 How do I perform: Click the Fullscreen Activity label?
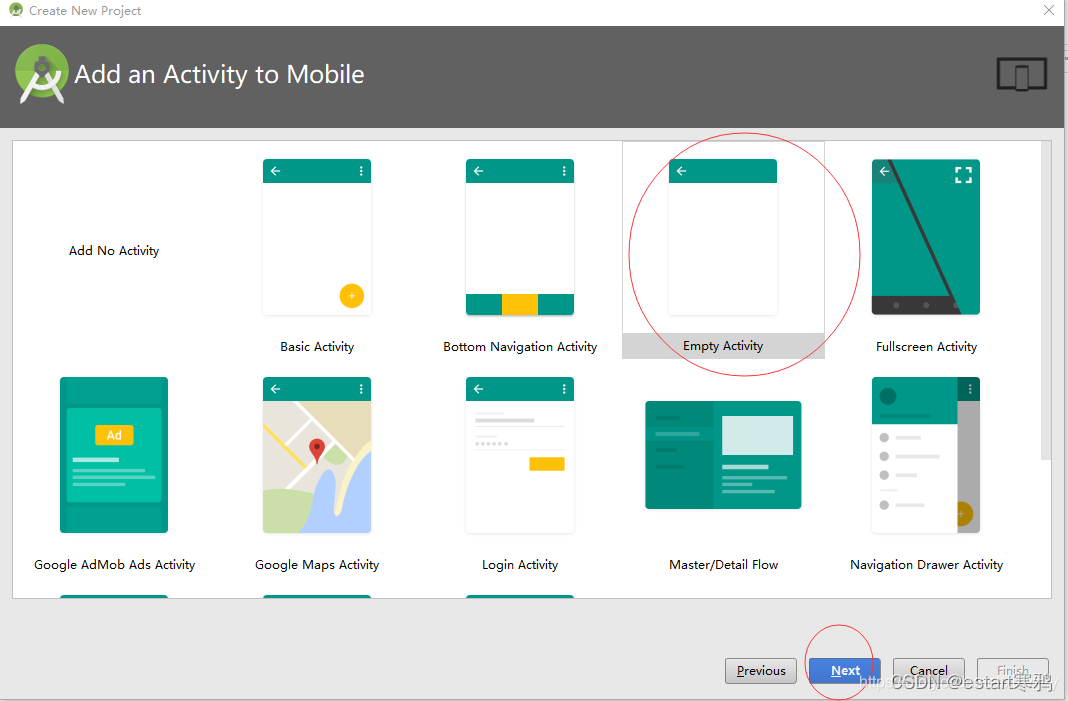(926, 347)
